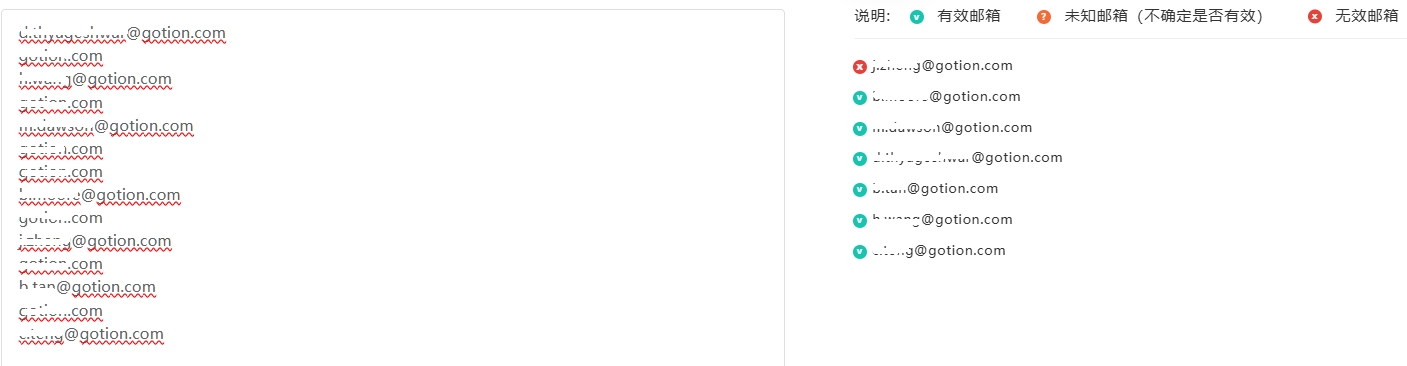Click the red X icon on the first result
The height and width of the screenshot is (366, 1407).
[859, 67]
